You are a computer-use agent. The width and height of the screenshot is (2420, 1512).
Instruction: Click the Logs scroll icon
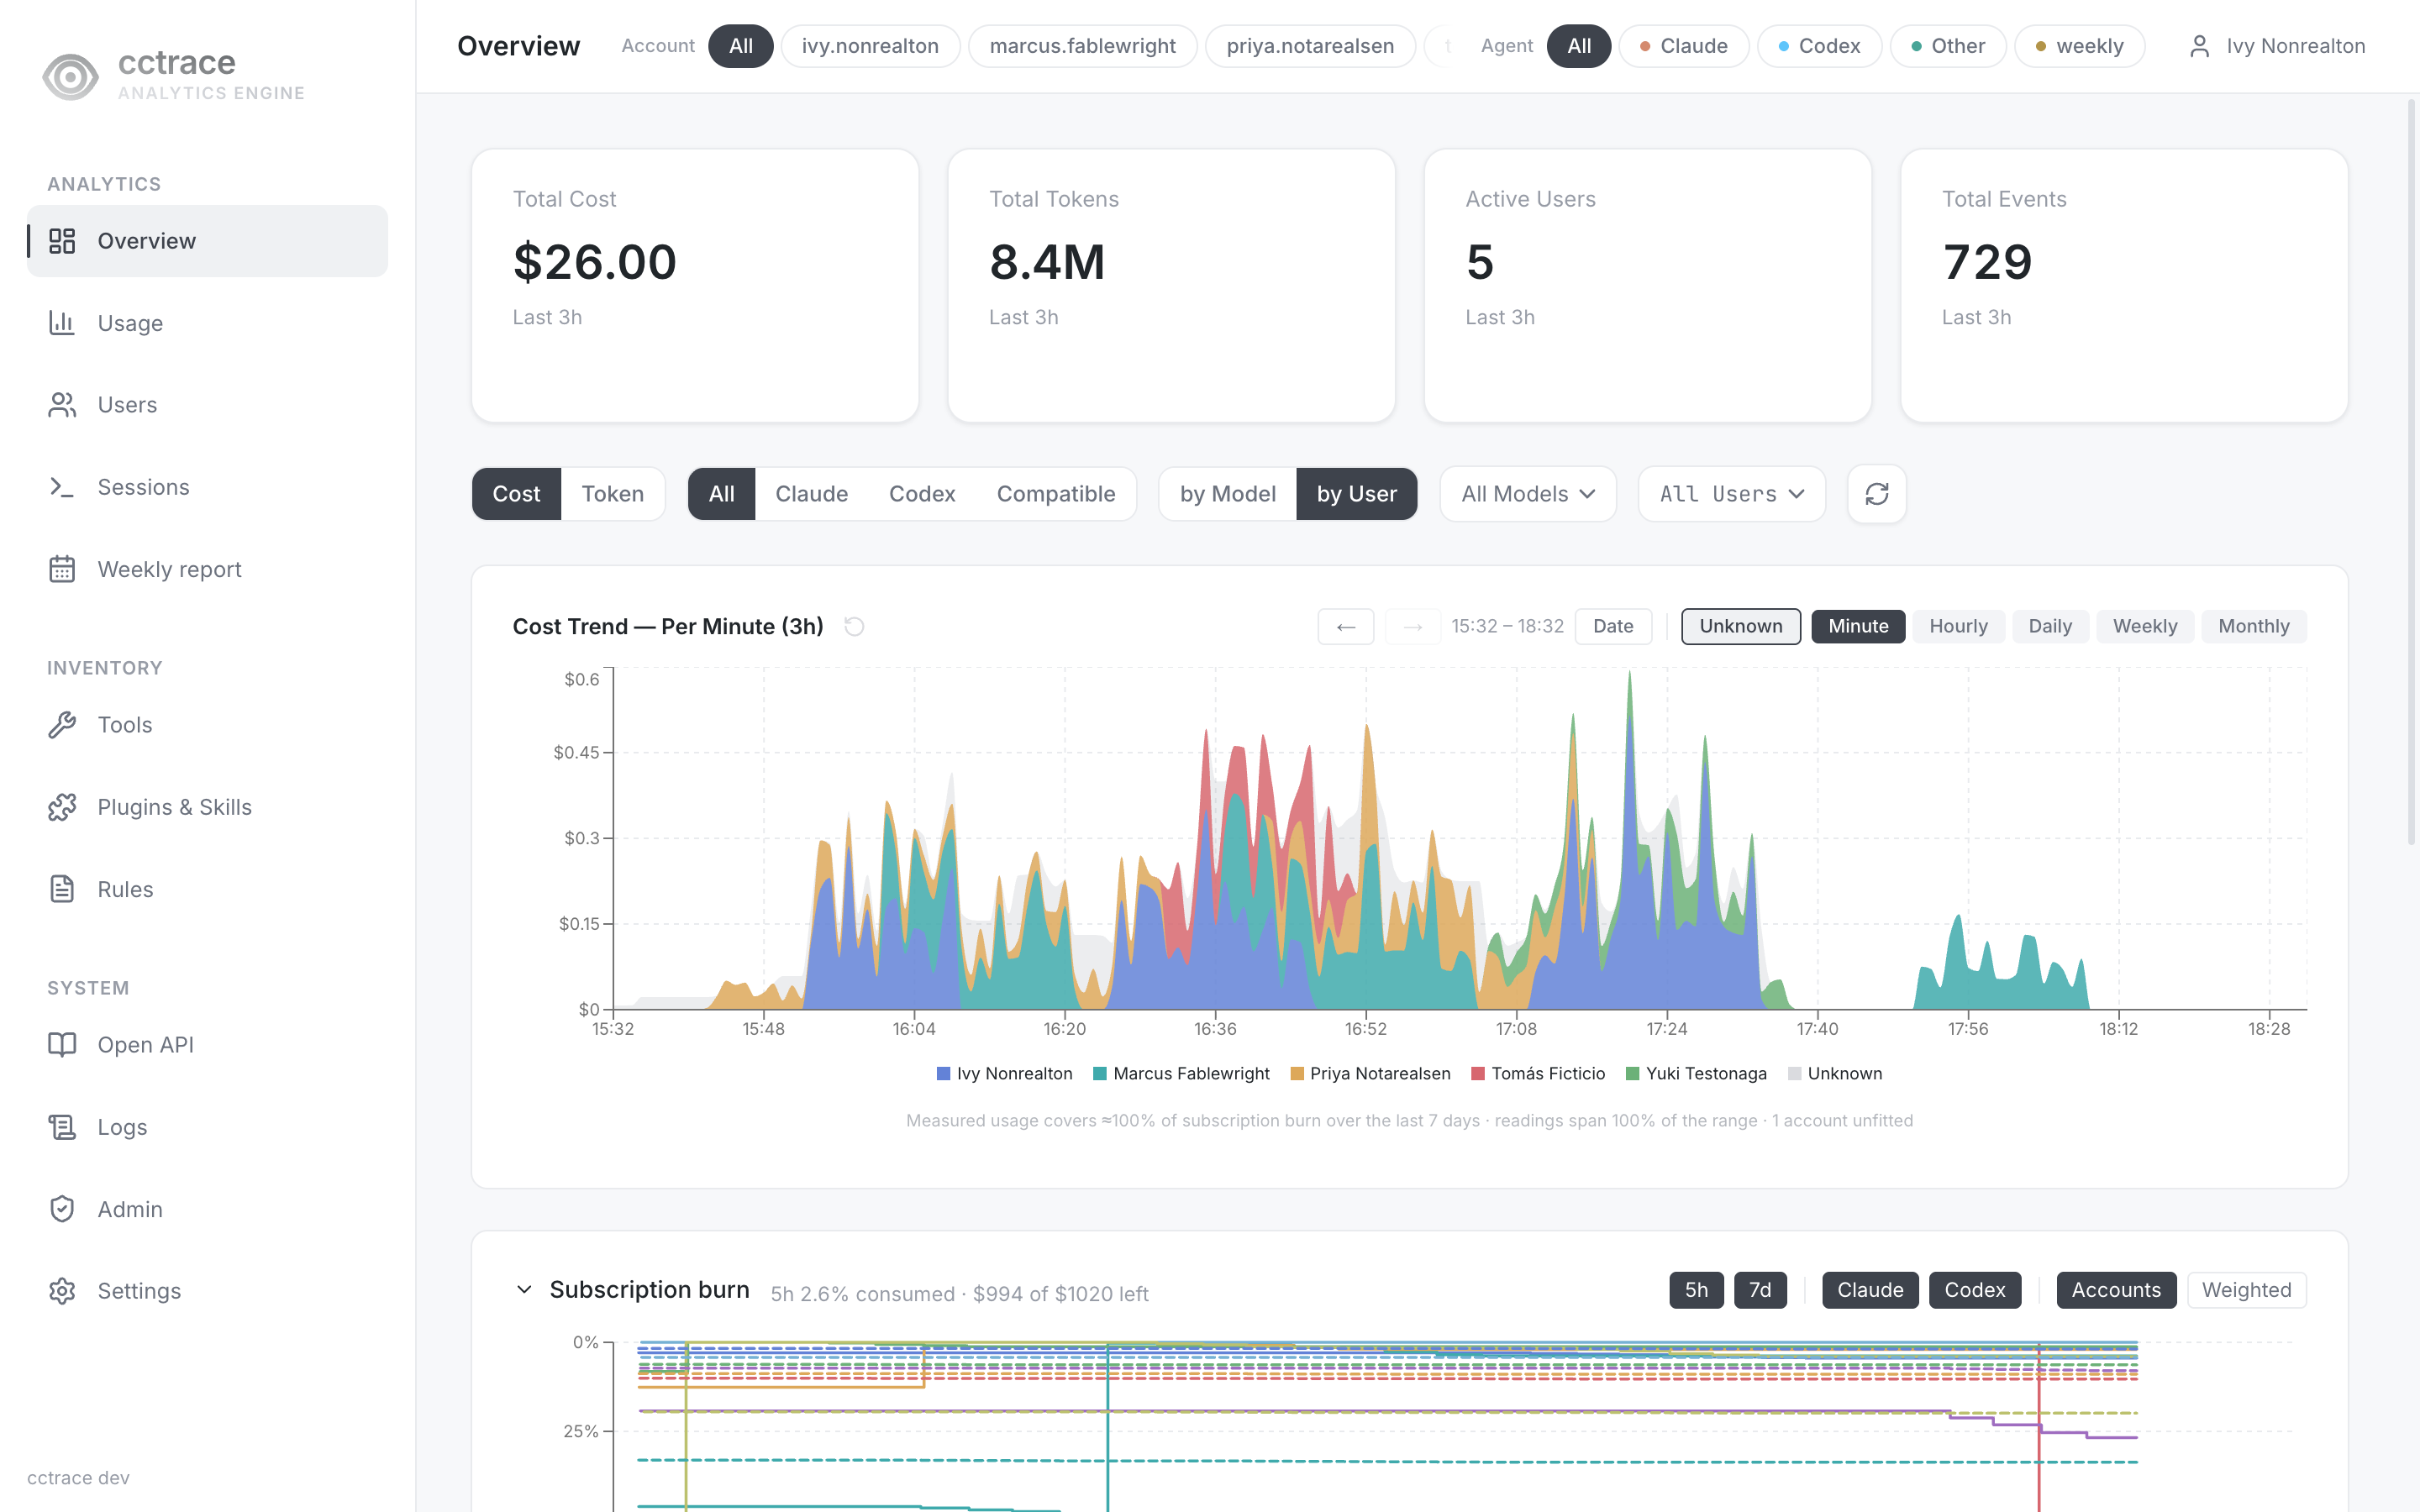[62, 1127]
